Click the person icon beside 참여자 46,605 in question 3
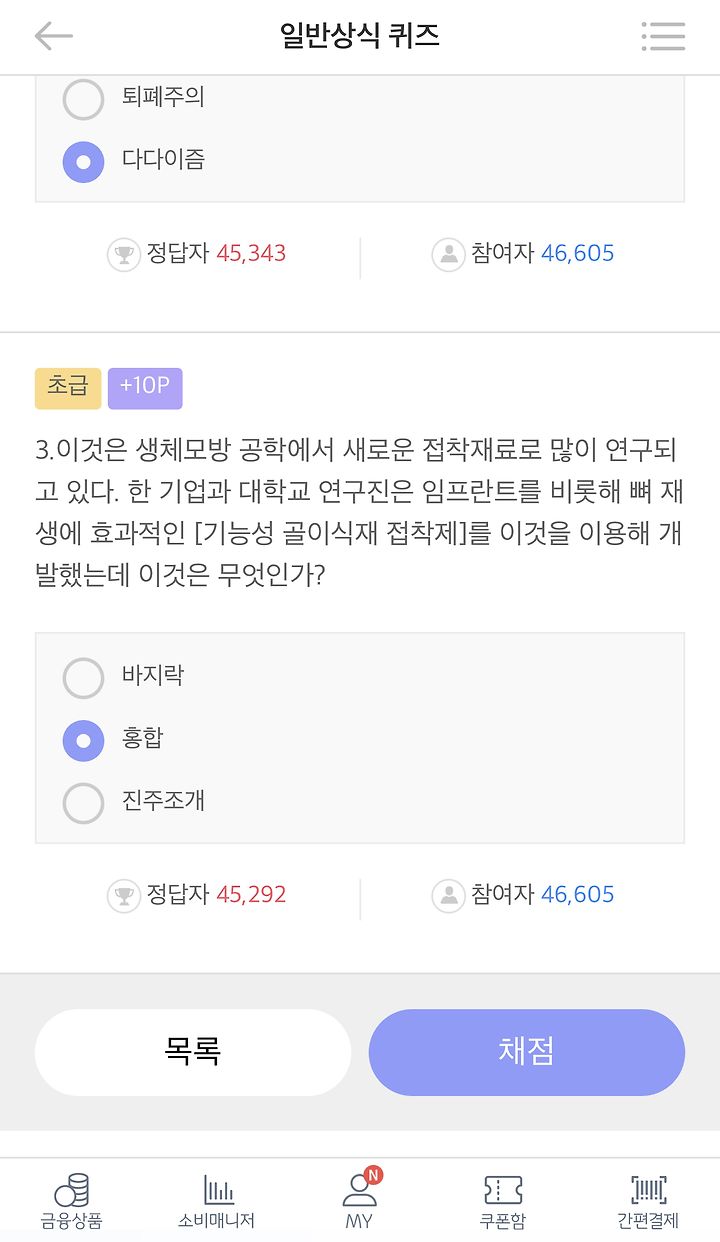The image size is (720, 1242). click(449, 895)
